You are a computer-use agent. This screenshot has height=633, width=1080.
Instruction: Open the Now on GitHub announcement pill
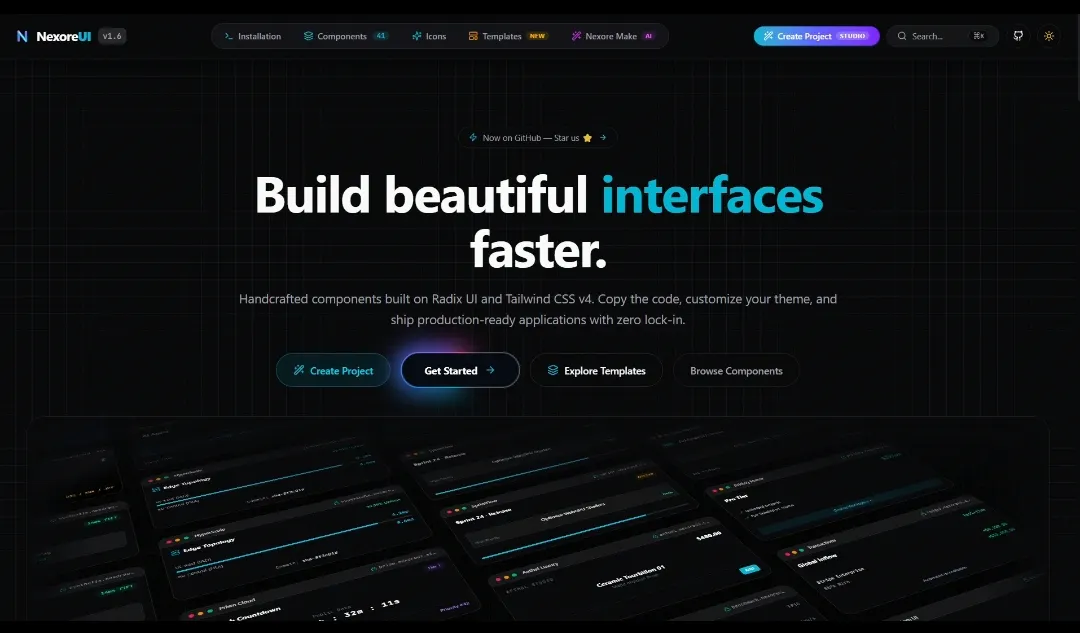(x=537, y=138)
